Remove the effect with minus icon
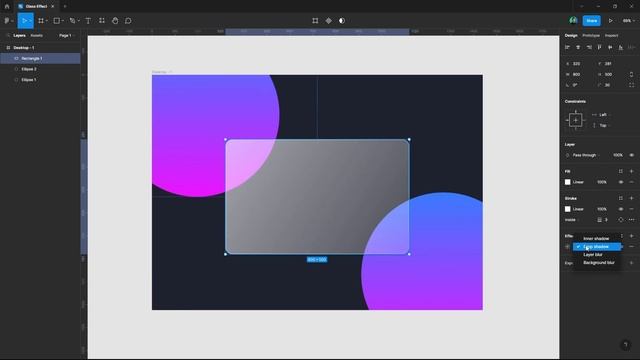 click(631, 247)
